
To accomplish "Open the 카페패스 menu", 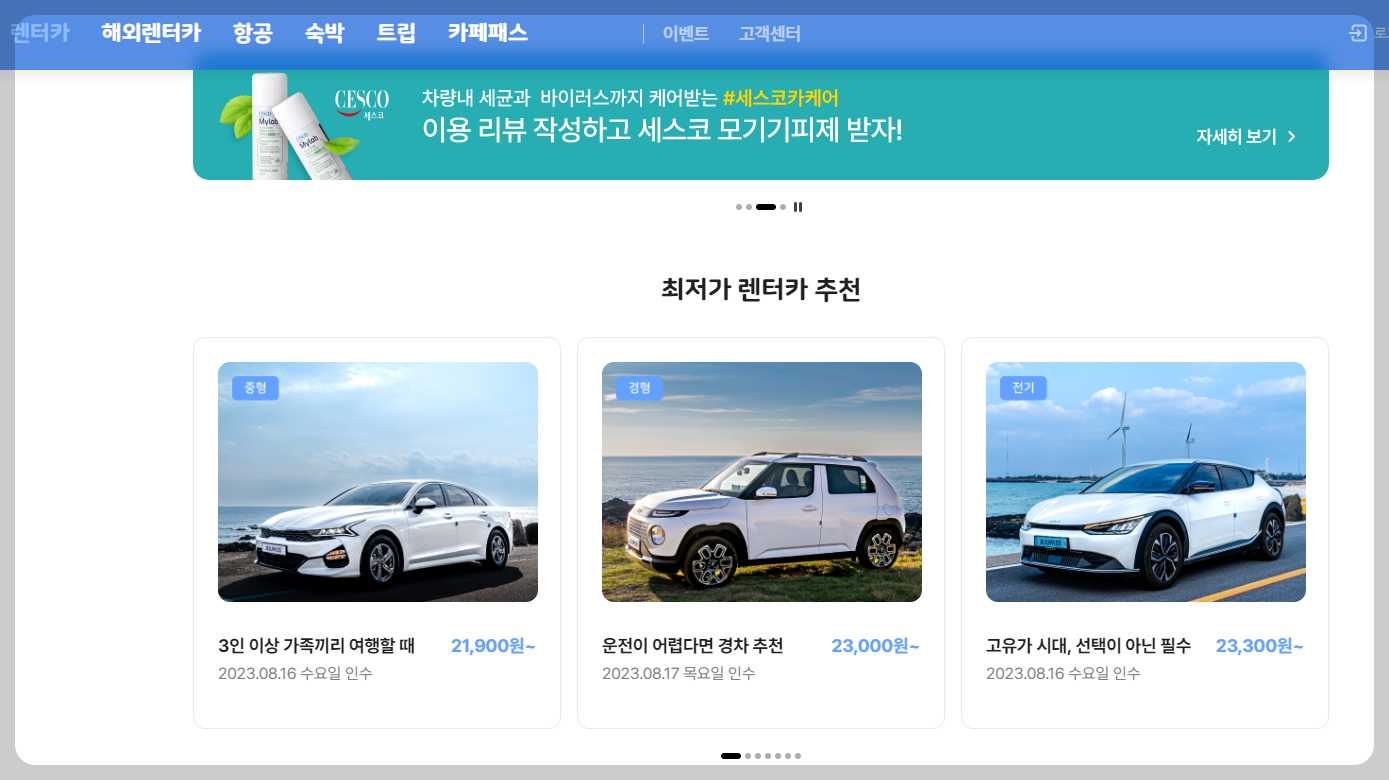I will [486, 32].
